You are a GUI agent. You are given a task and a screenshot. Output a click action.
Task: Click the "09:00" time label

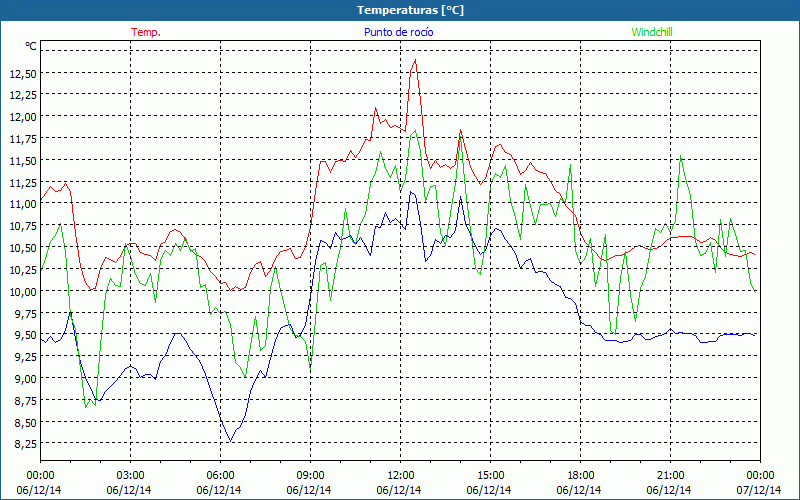click(310, 476)
